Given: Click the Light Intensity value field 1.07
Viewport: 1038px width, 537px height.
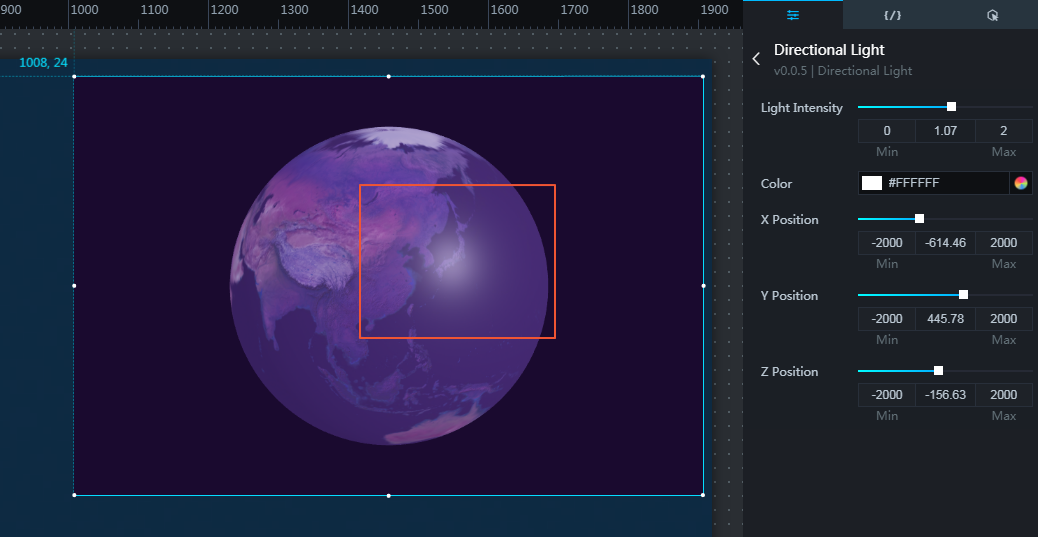Looking at the screenshot, I should click(945, 131).
